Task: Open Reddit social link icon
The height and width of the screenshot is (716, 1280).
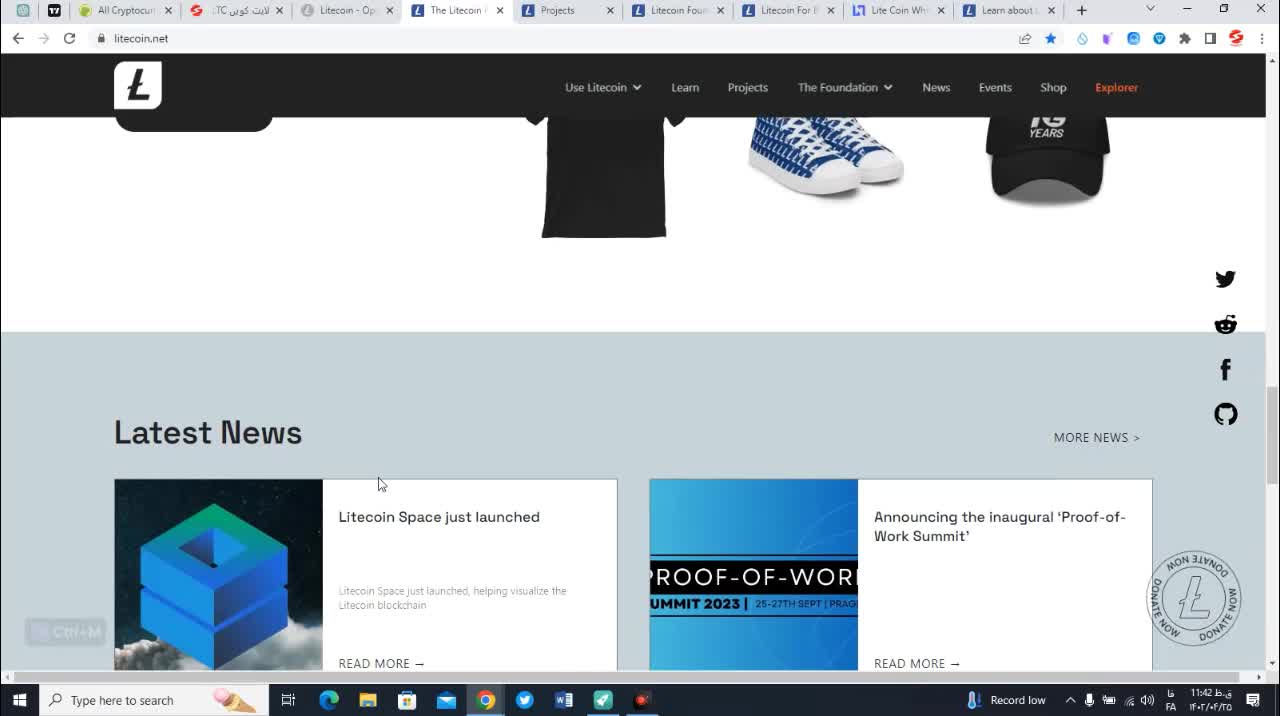Action: (x=1225, y=324)
